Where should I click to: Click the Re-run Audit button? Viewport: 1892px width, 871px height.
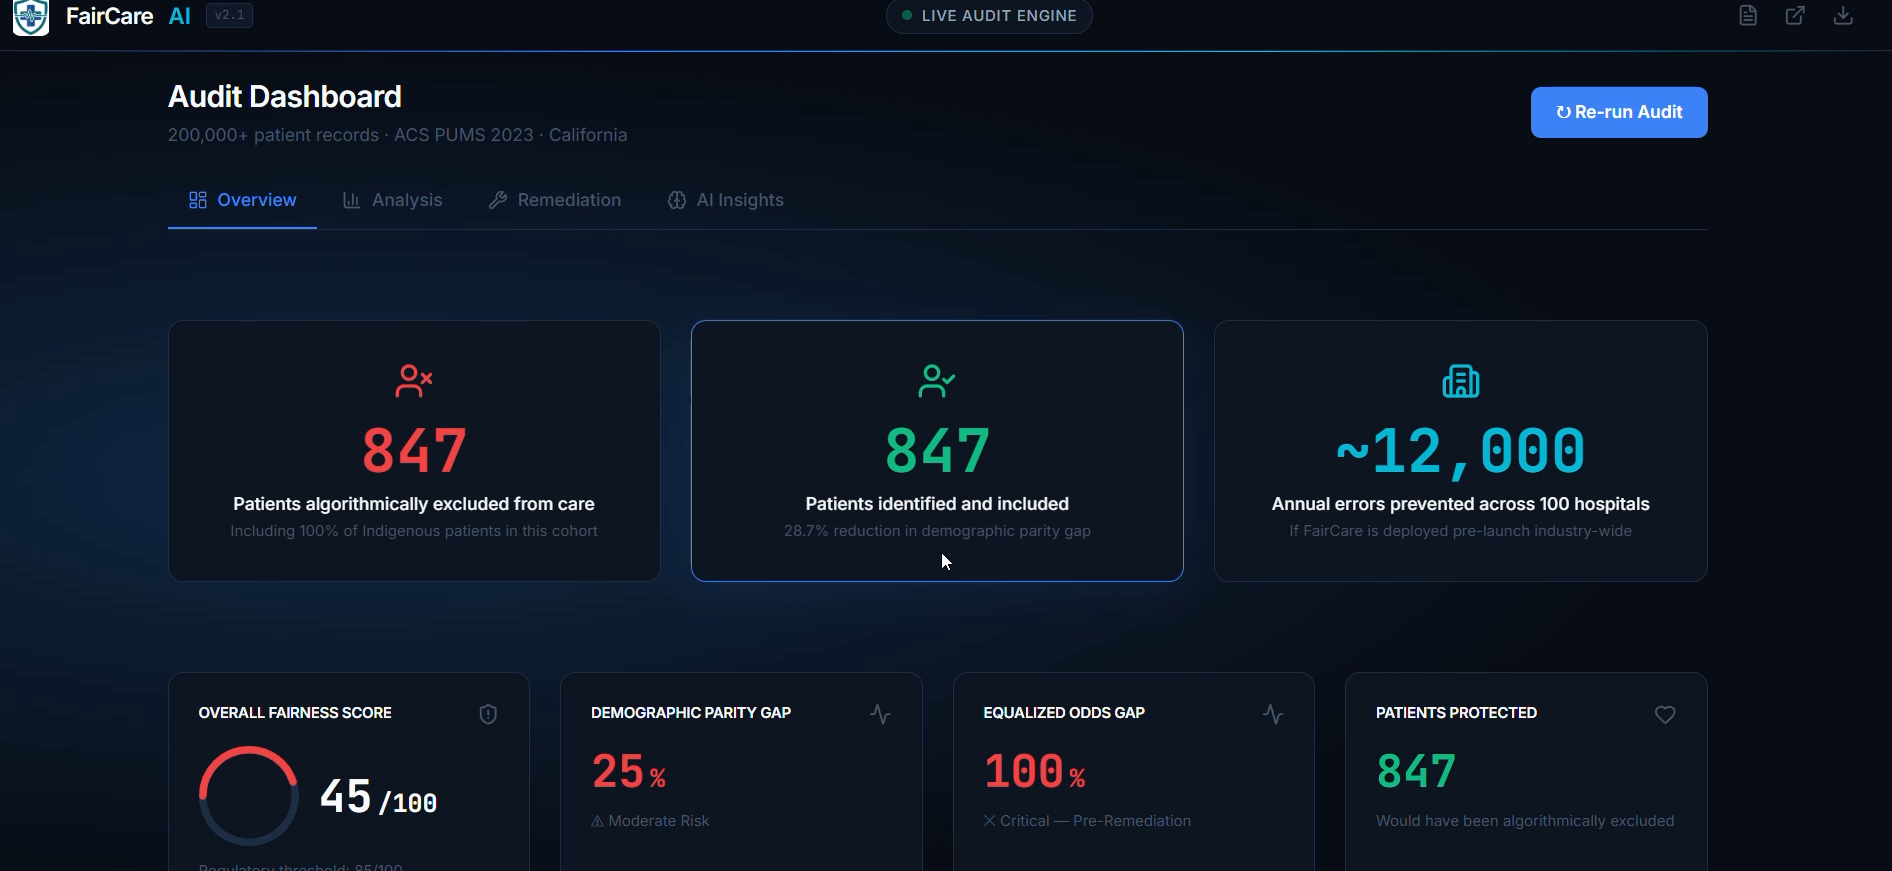click(x=1619, y=112)
